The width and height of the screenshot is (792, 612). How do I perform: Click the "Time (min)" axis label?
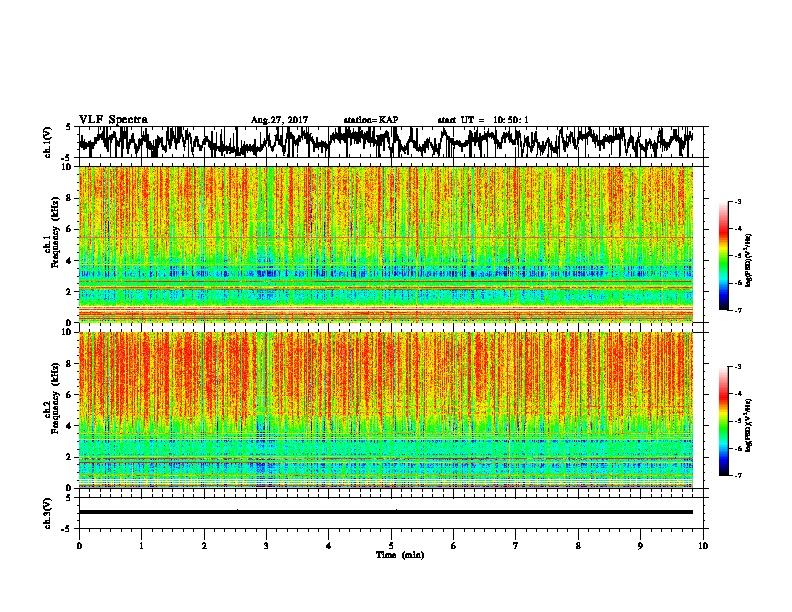coord(400,555)
